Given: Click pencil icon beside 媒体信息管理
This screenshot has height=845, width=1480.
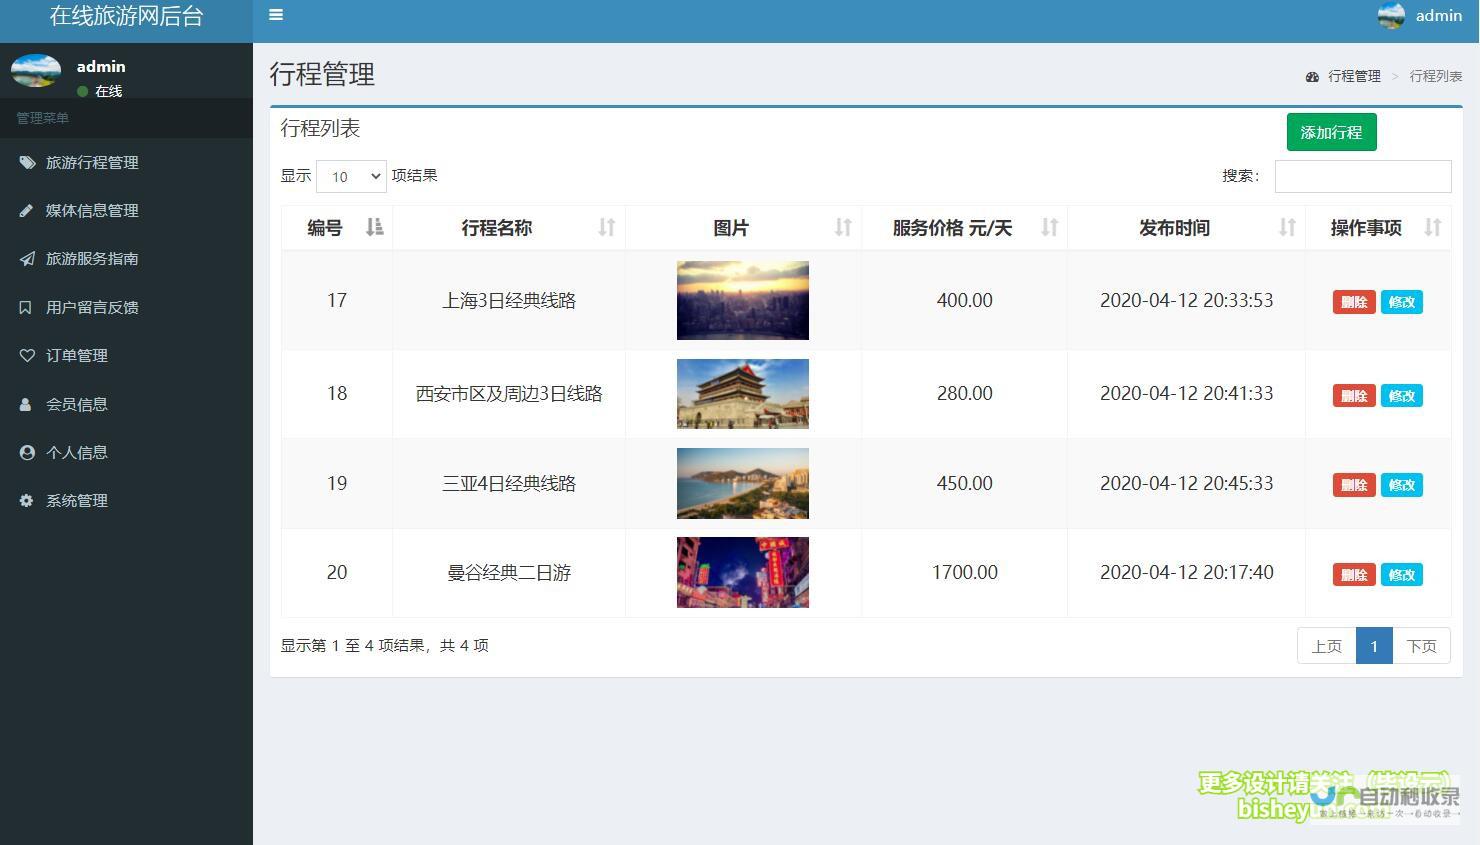Looking at the screenshot, I should point(27,210).
